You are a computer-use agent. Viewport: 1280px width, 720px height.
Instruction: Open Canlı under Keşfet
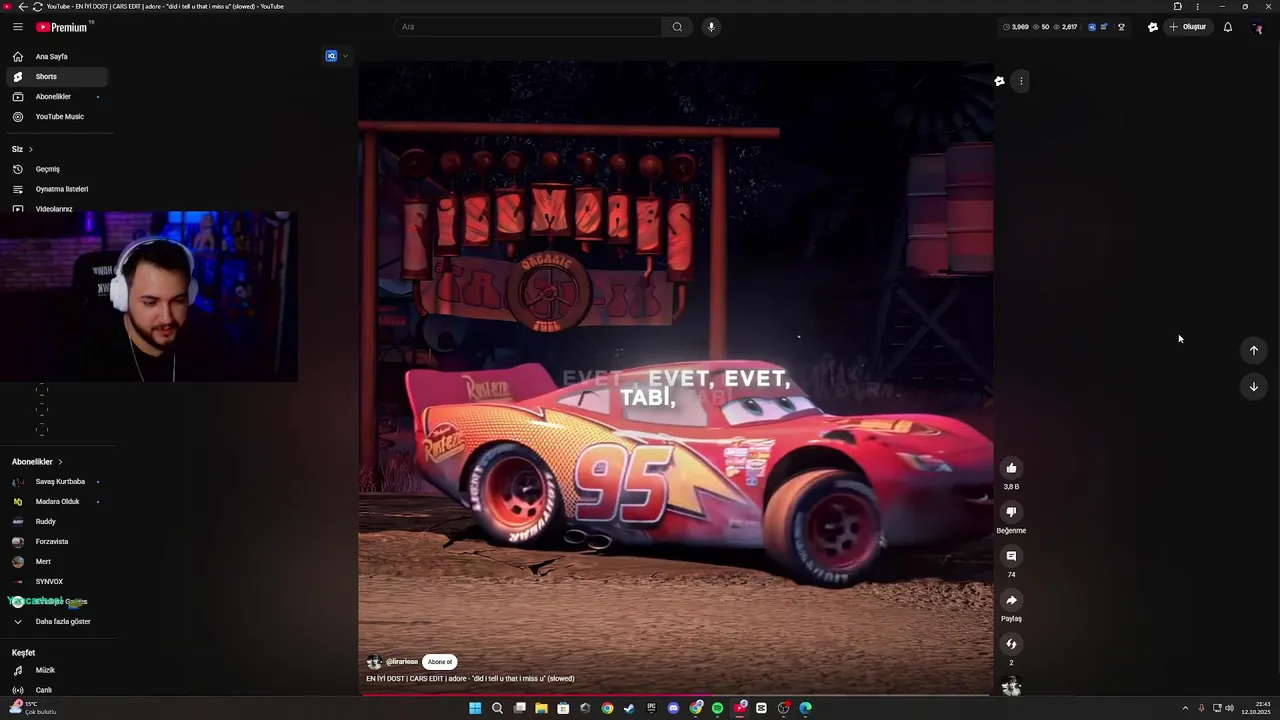[x=57, y=690]
